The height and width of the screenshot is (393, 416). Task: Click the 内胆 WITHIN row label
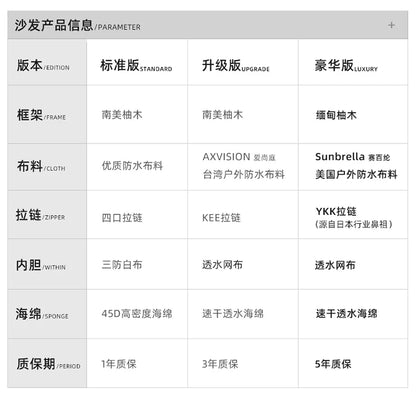click(x=41, y=265)
